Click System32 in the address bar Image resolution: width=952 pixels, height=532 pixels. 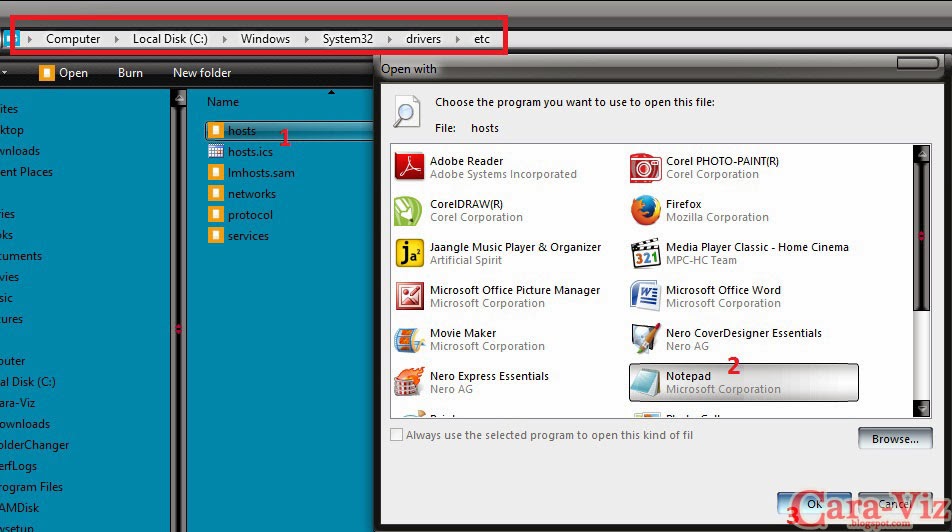click(347, 39)
